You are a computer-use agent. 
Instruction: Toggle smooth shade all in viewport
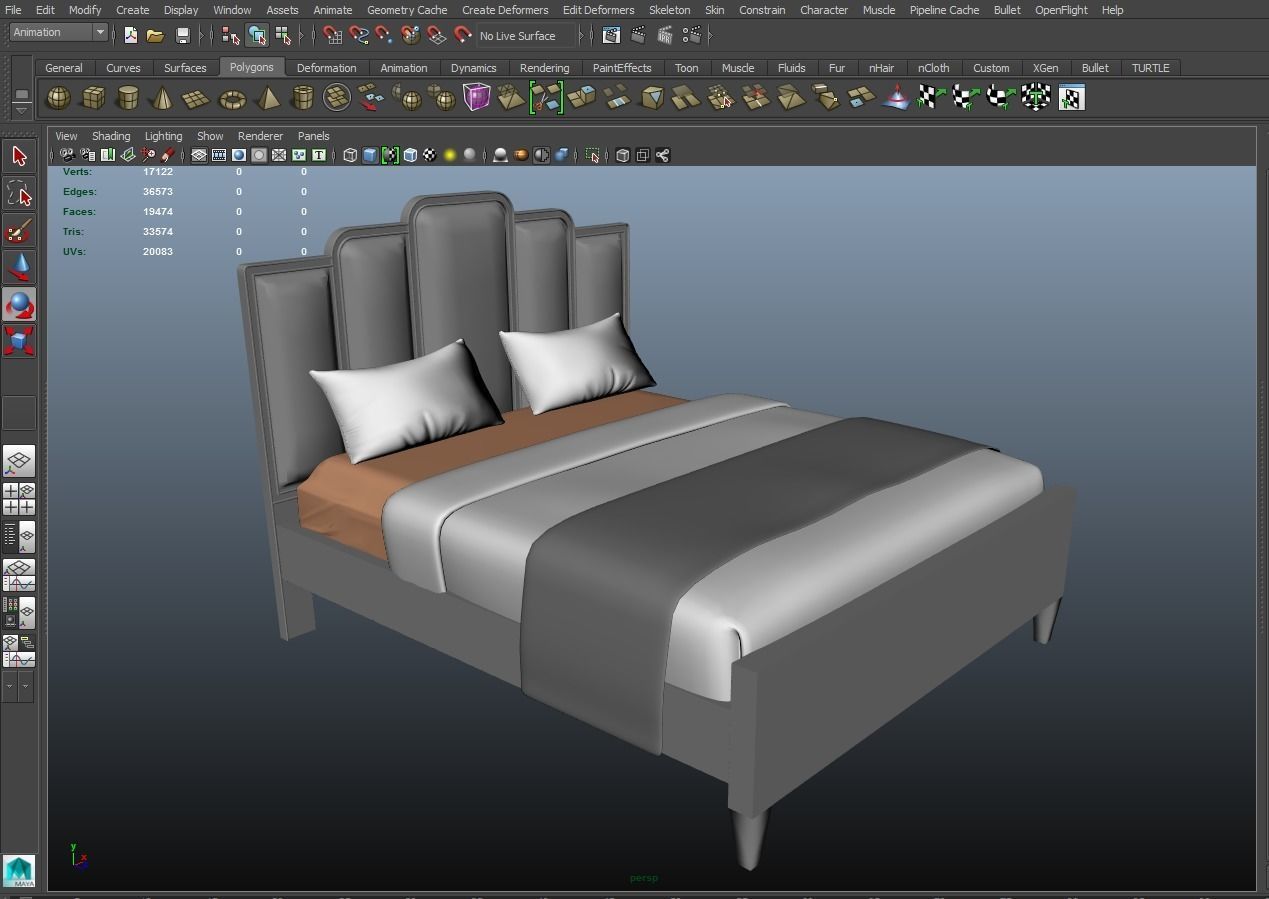370,155
